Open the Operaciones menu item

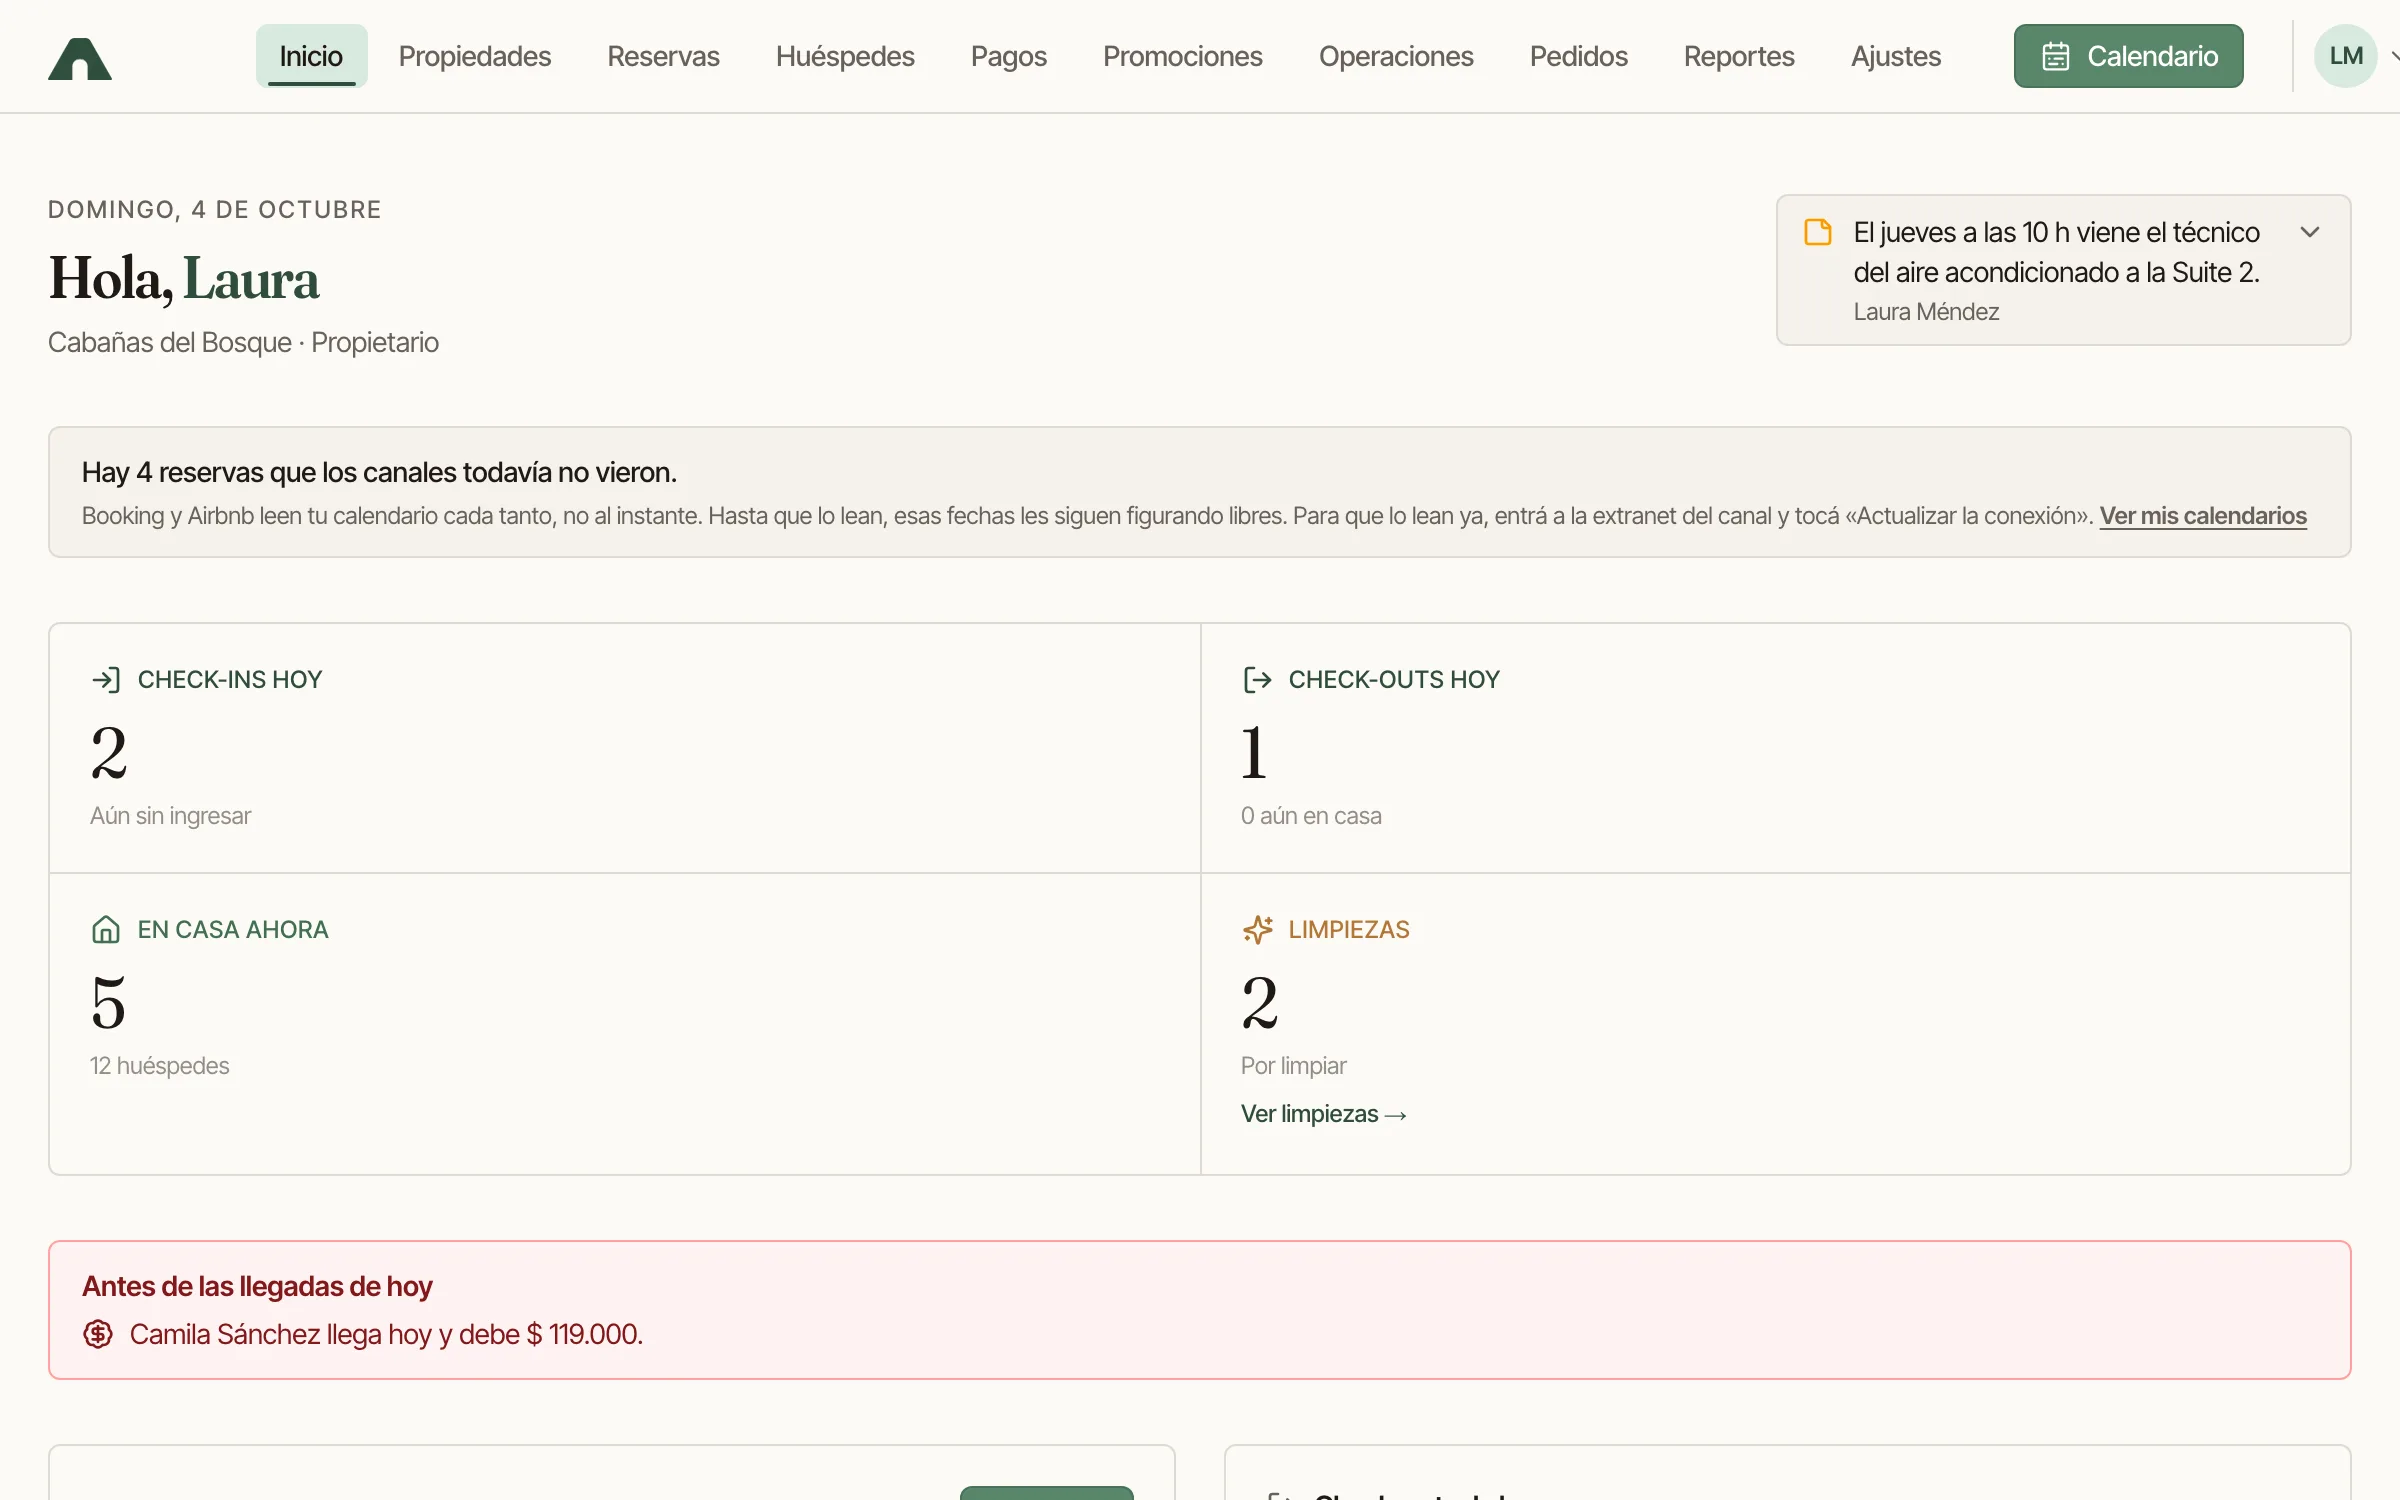coord(1396,56)
